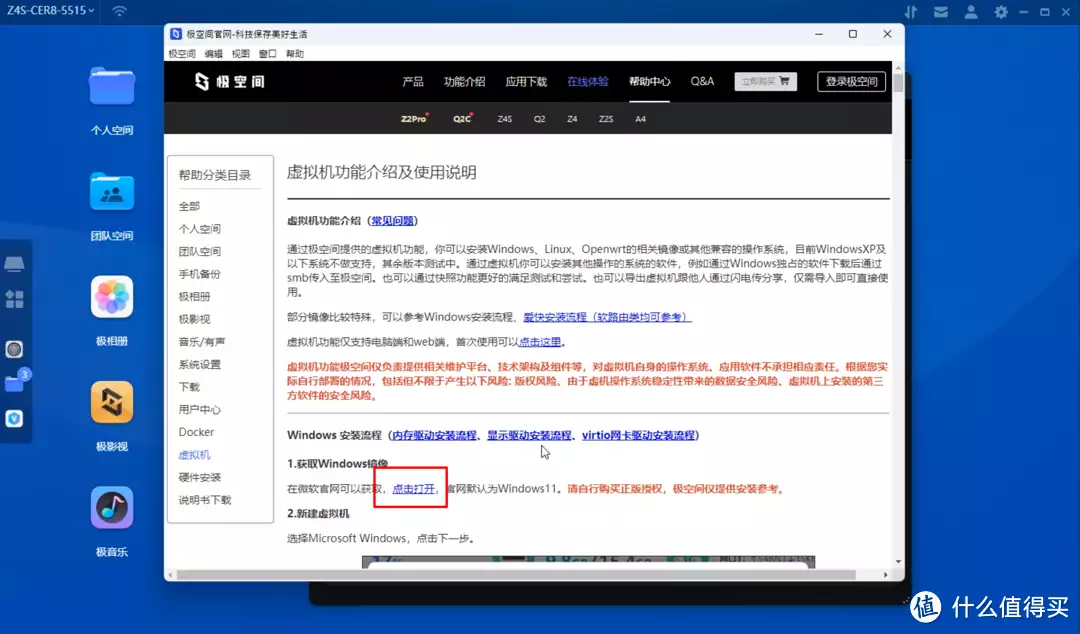The image size is (1080, 634).
Task: Open the 帮助 menu
Action: [295, 54]
